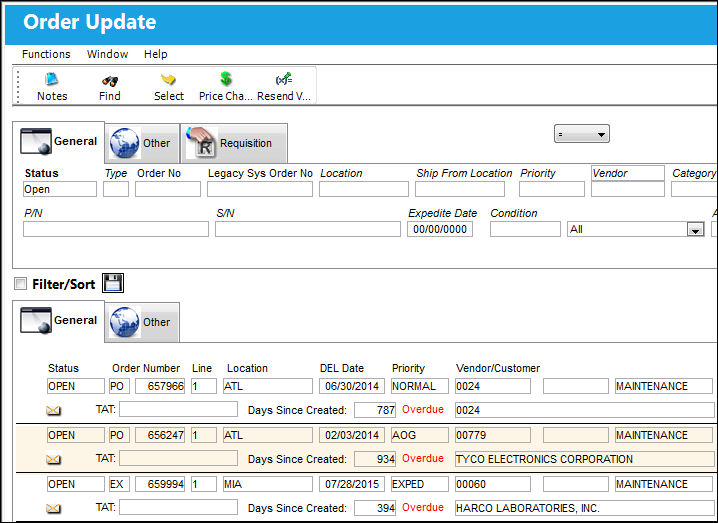The width and height of the screenshot is (718, 523).
Task: Click the envelope icon for order 657966
Action: [54, 411]
